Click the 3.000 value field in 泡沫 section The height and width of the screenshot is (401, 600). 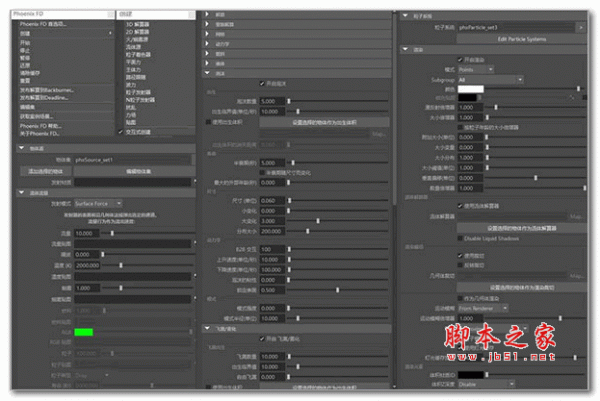[x=272, y=221]
